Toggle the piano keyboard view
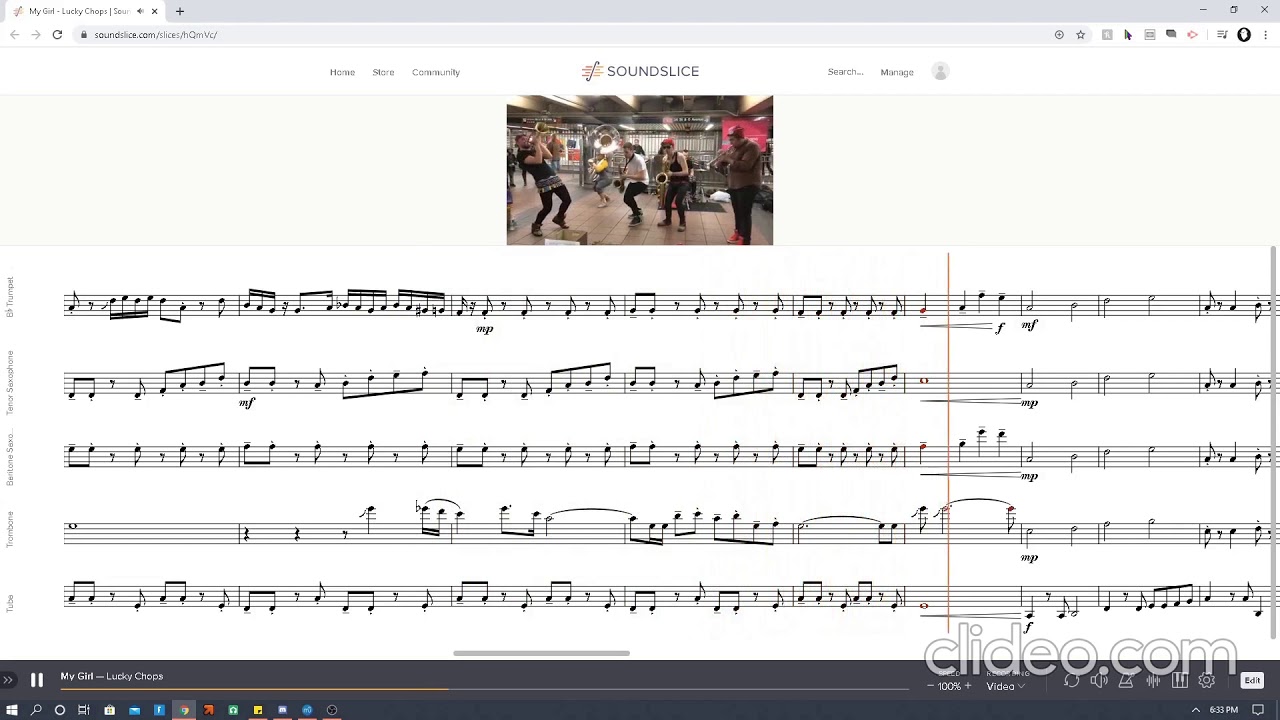1280x720 pixels. pos(1180,681)
